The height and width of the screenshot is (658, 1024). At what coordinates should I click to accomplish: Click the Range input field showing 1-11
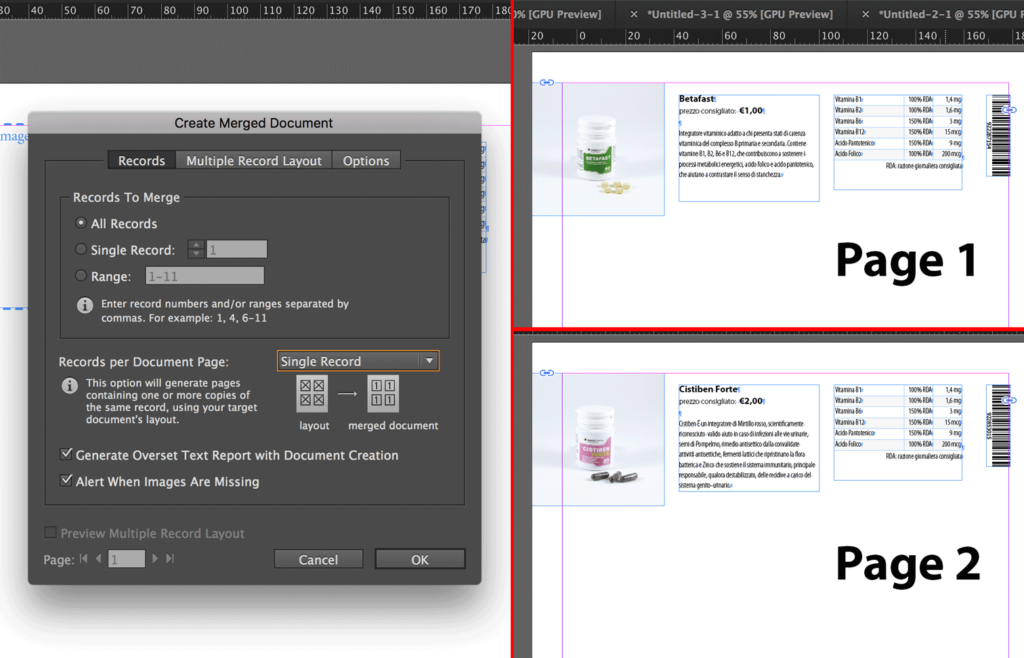coord(204,276)
